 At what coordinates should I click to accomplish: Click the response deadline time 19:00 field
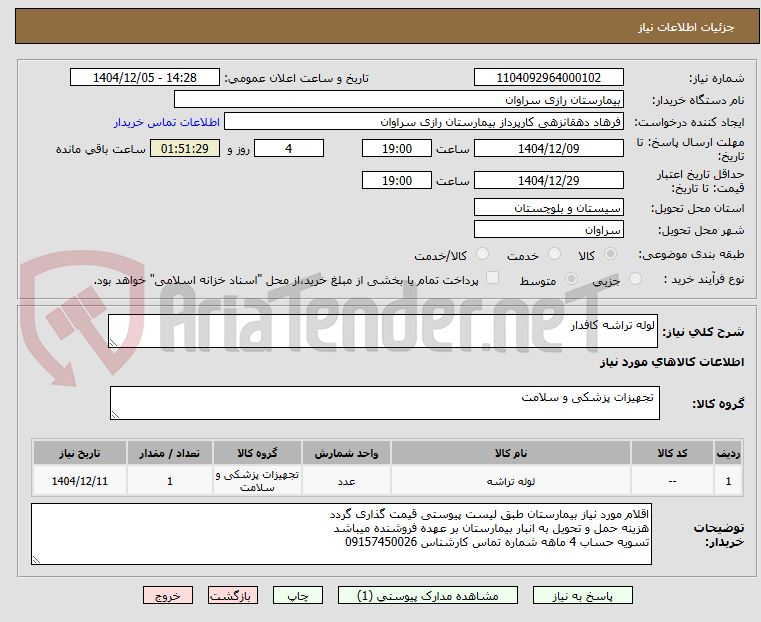(397, 148)
